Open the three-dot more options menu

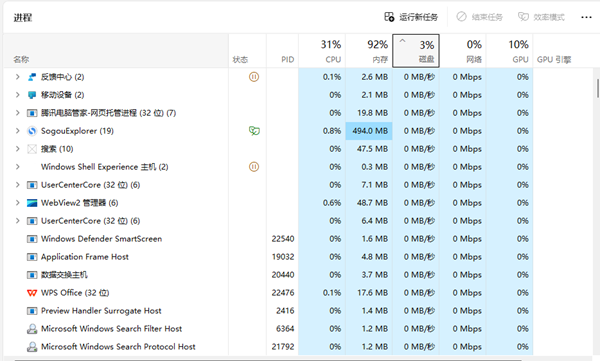[586, 17]
